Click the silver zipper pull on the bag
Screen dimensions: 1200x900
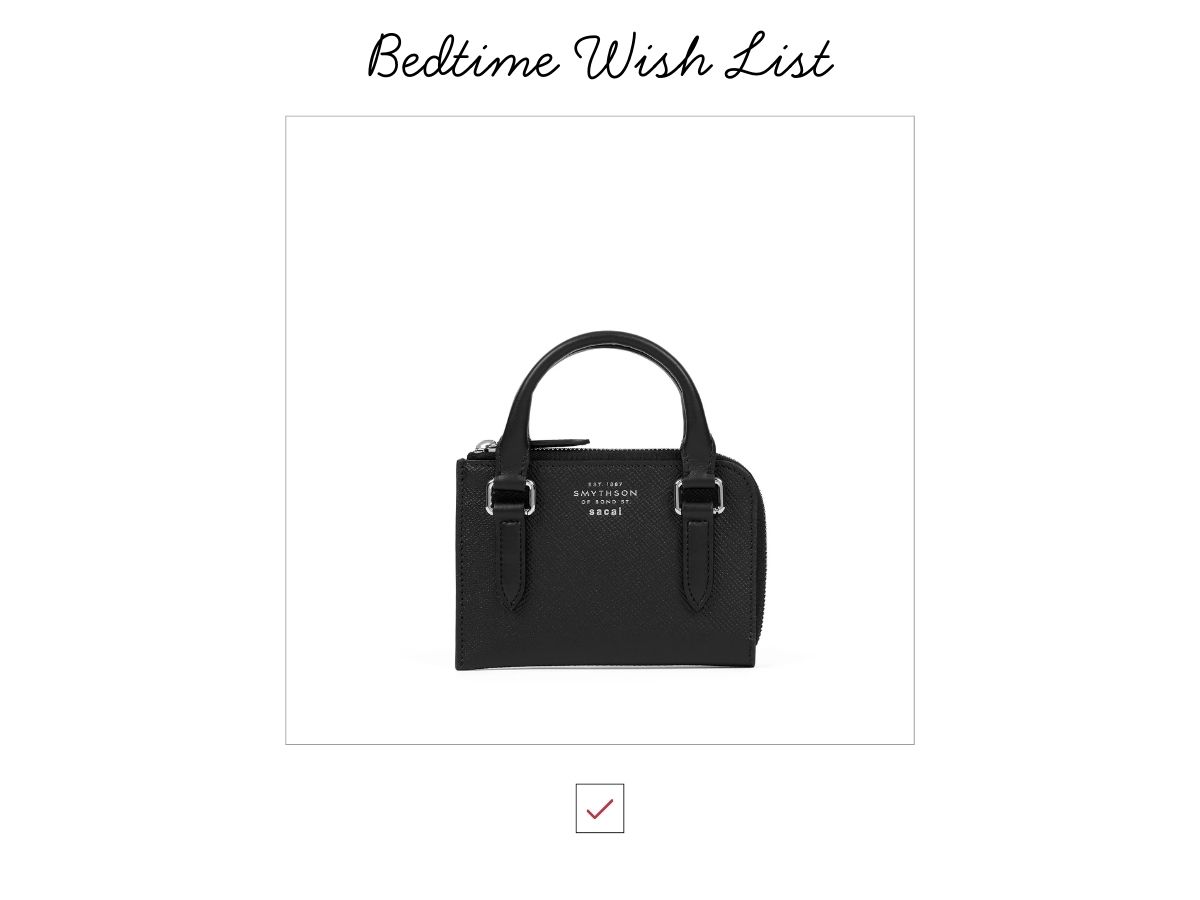(x=487, y=447)
